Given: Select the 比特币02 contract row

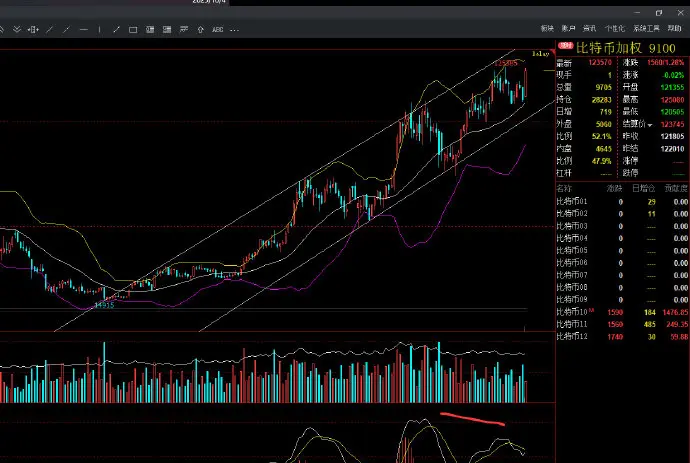Looking at the screenshot, I should click(622, 214).
